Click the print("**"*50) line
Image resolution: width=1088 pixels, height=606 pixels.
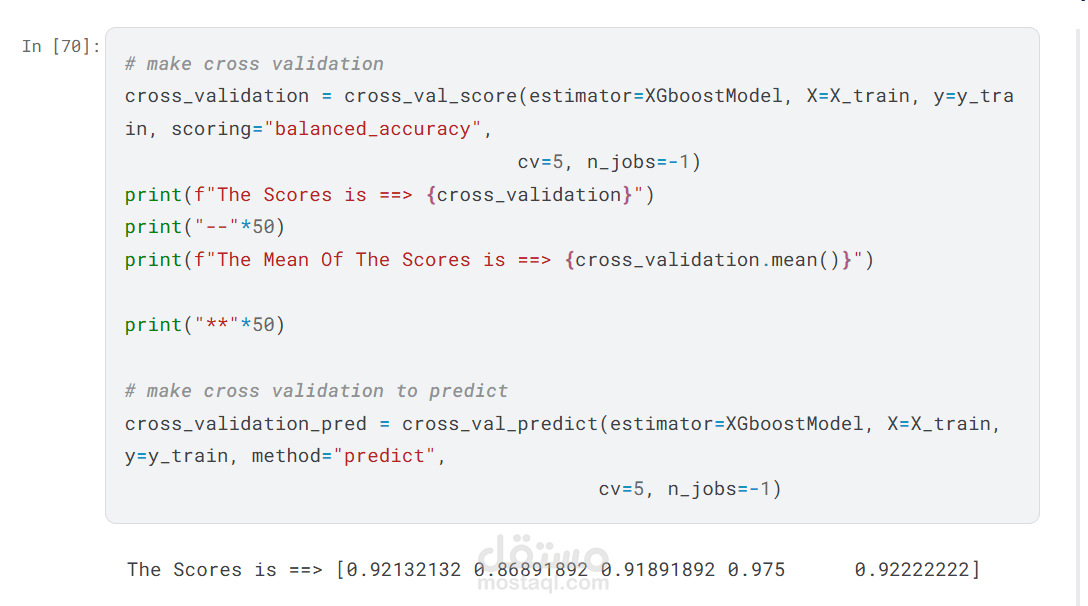[205, 325]
